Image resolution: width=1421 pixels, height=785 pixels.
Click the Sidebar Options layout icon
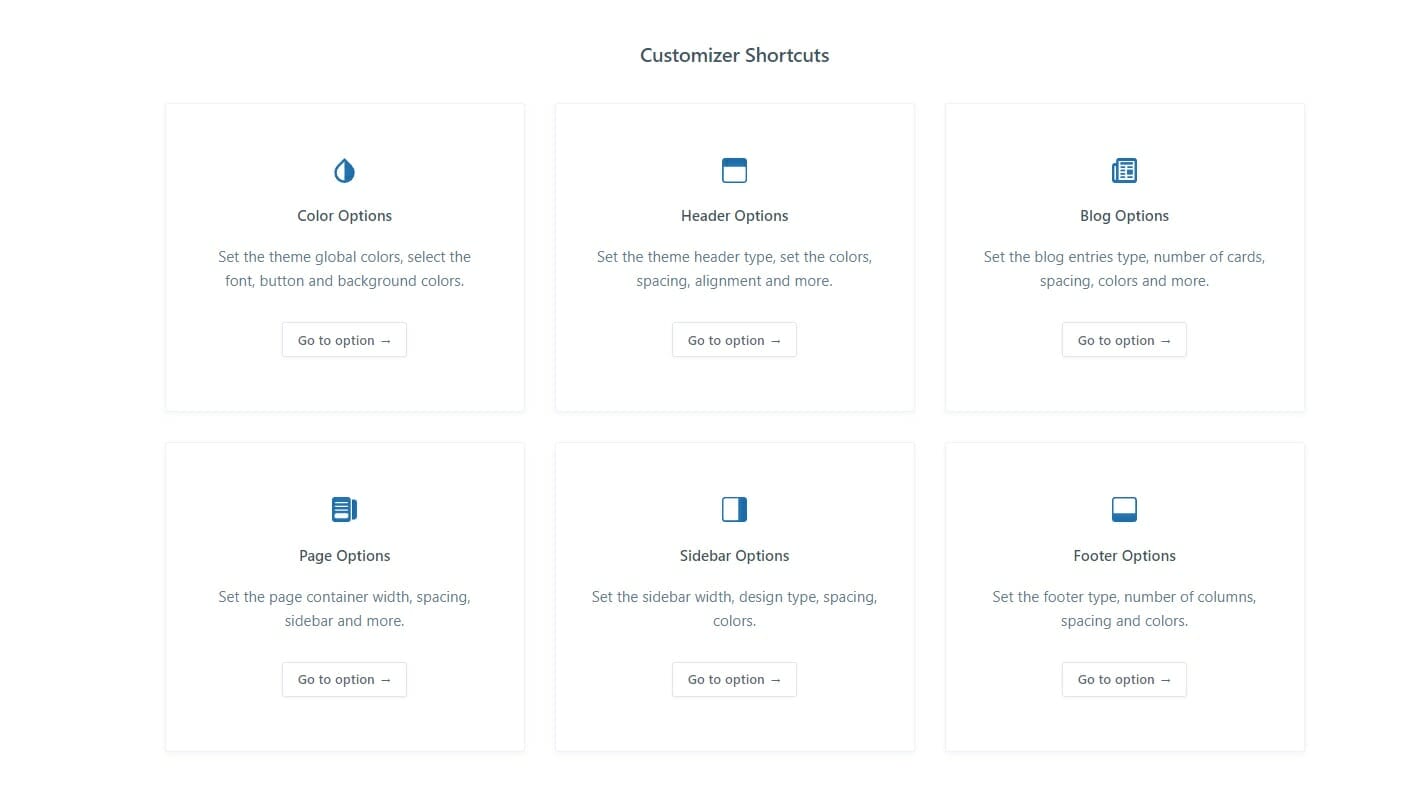(734, 510)
